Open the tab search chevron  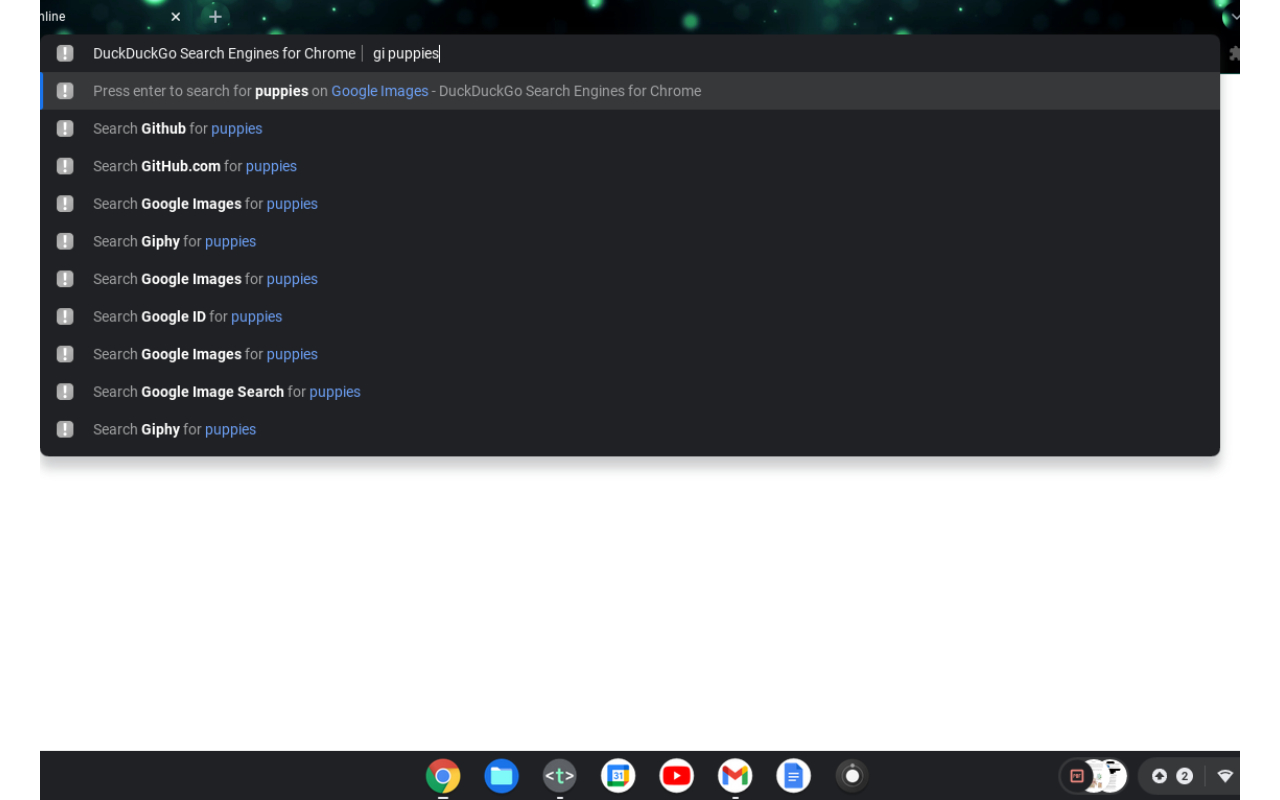point(1233,17)
